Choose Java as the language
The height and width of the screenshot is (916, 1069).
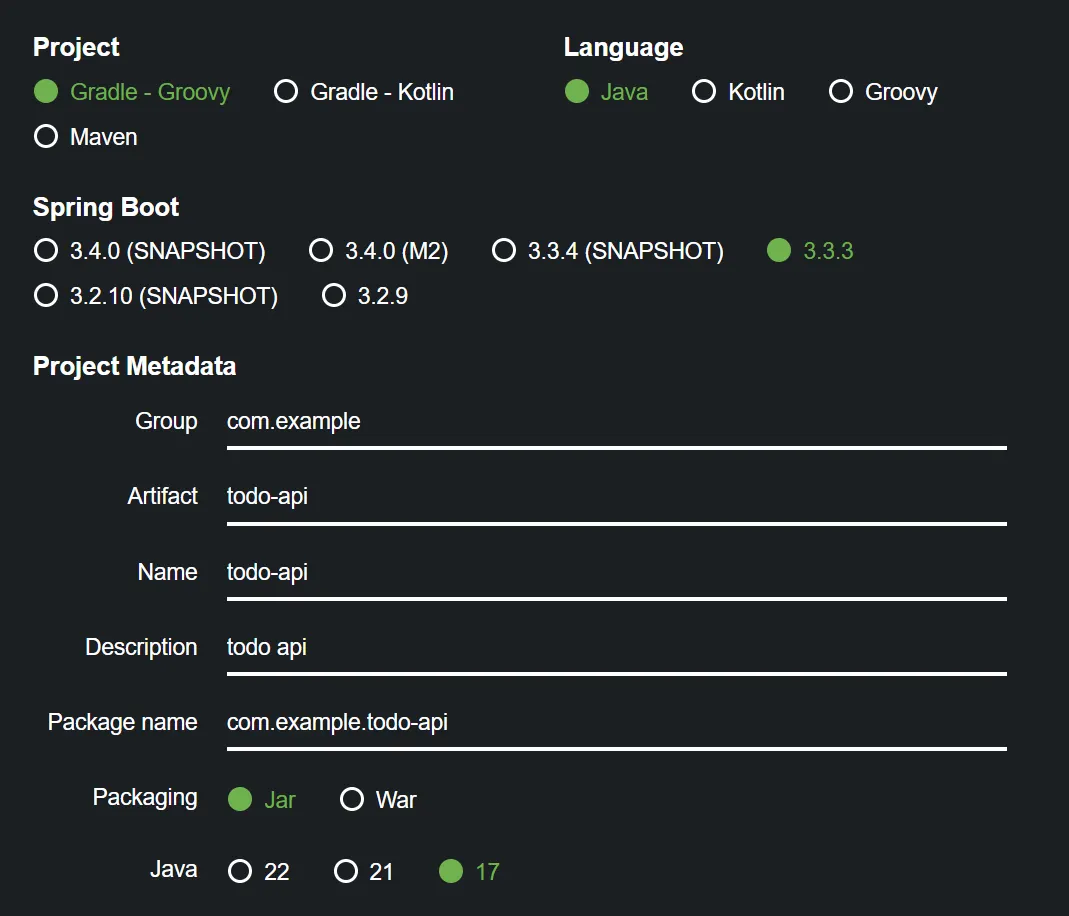point(577,92)
